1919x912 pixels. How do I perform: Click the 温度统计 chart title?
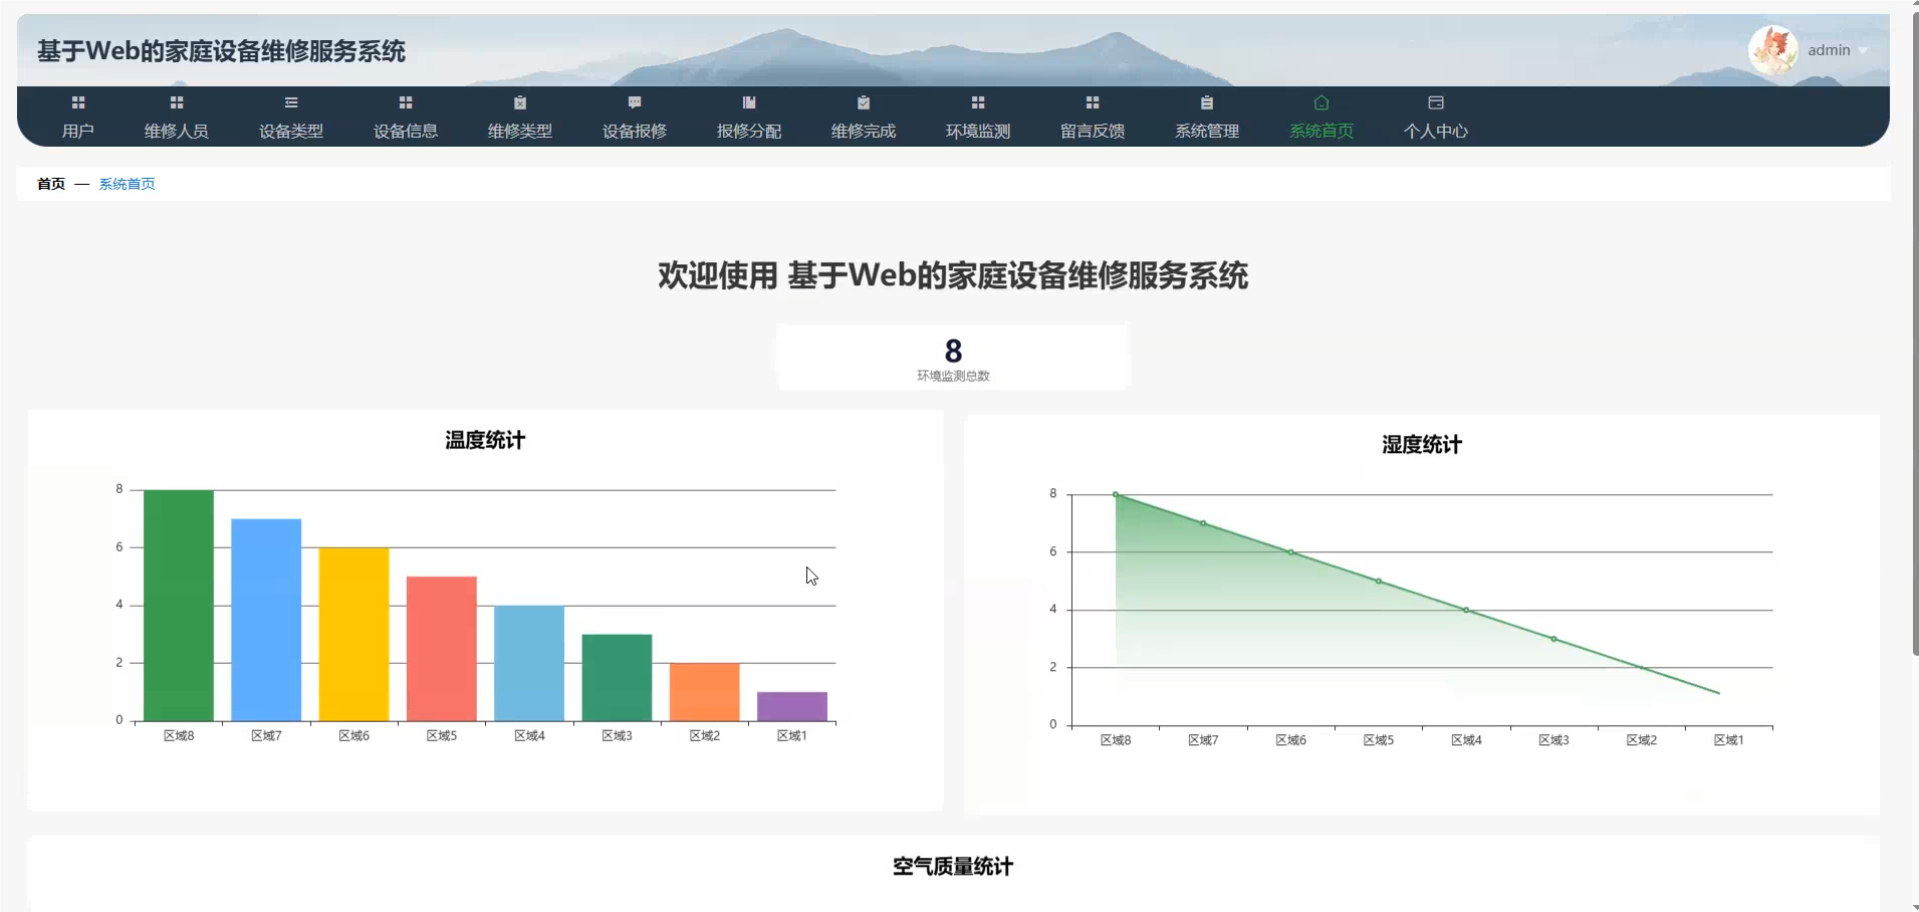tap(485, 440)
